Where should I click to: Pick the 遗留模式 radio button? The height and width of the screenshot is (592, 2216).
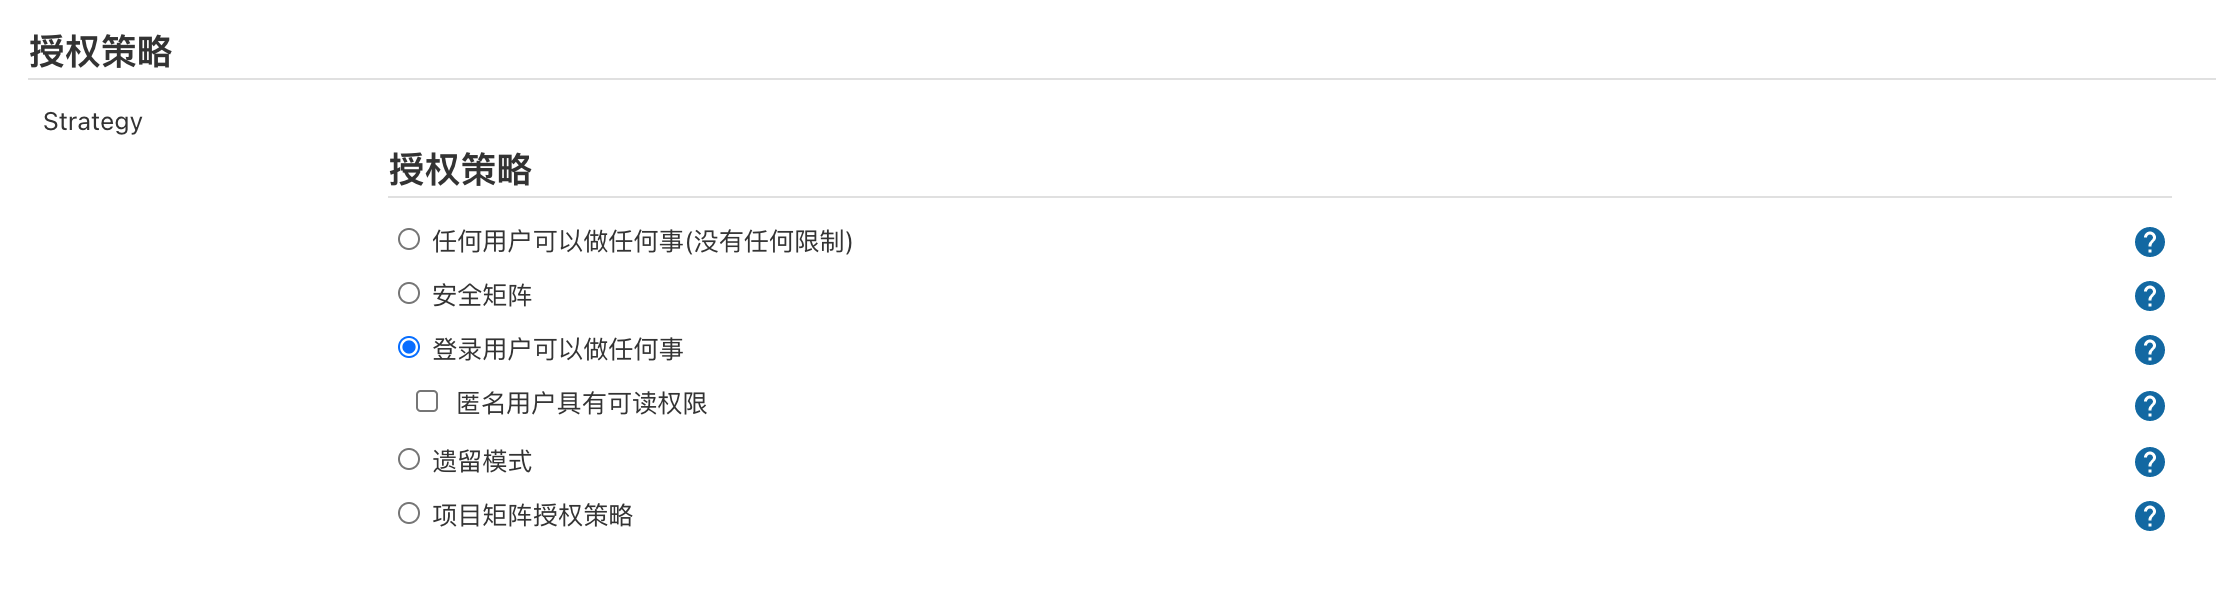click(x=409, y=459)
